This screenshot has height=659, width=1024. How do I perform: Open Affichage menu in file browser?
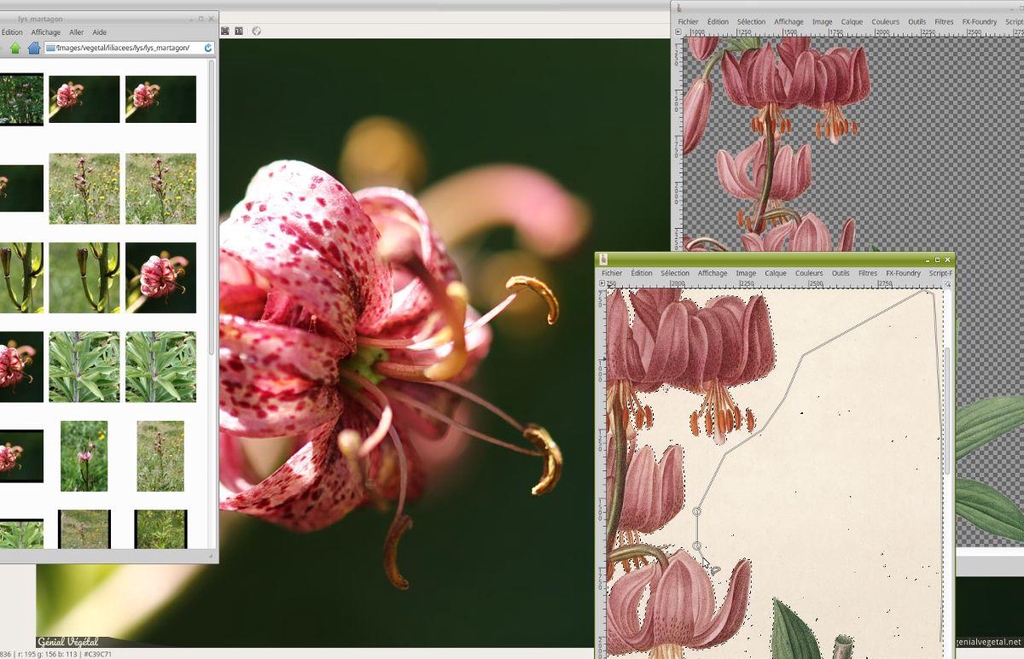point(46,32)
